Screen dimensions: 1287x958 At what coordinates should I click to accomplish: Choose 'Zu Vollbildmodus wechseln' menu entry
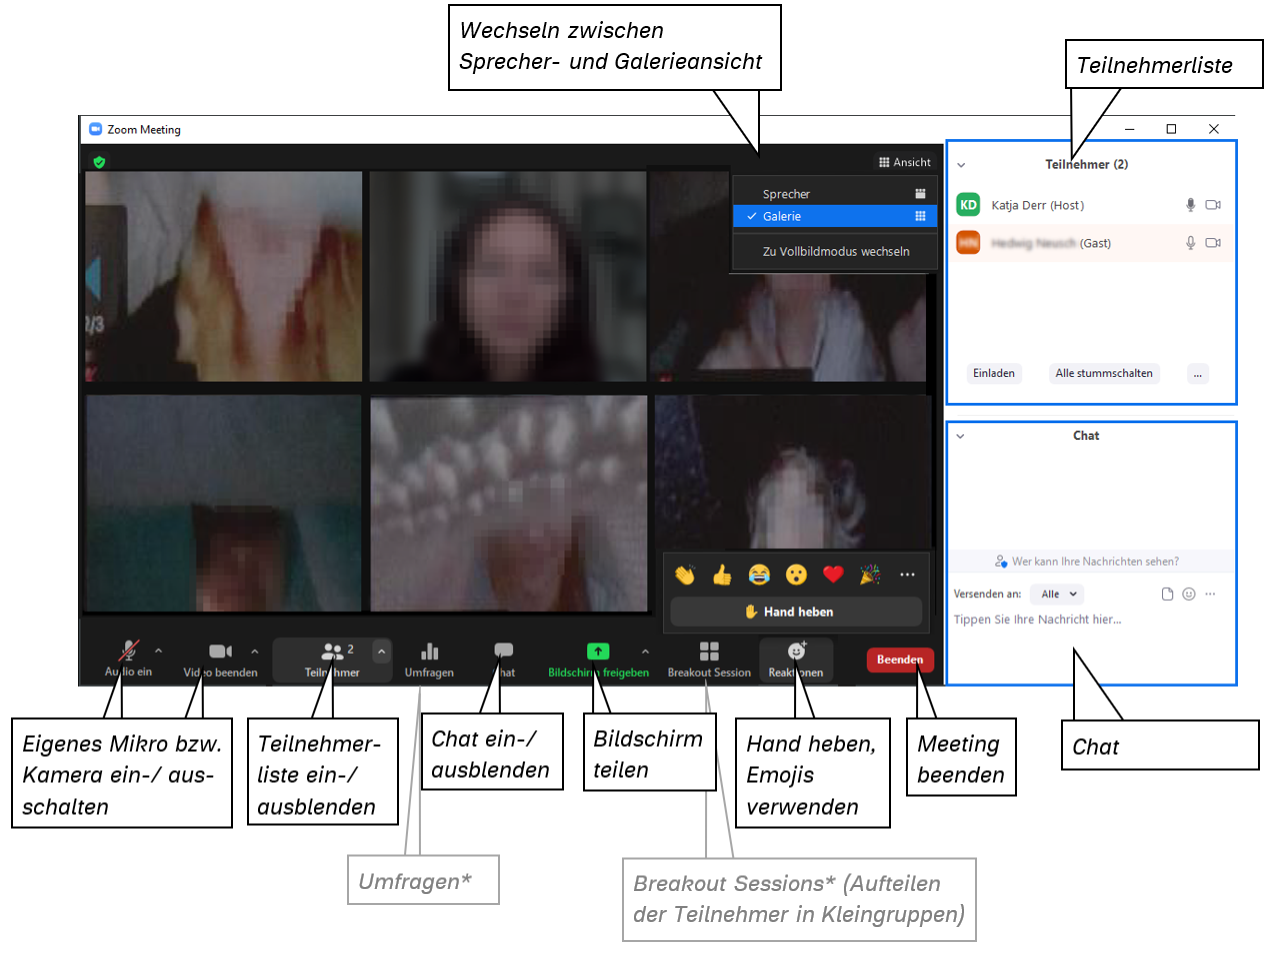click(x=835, y=252)
